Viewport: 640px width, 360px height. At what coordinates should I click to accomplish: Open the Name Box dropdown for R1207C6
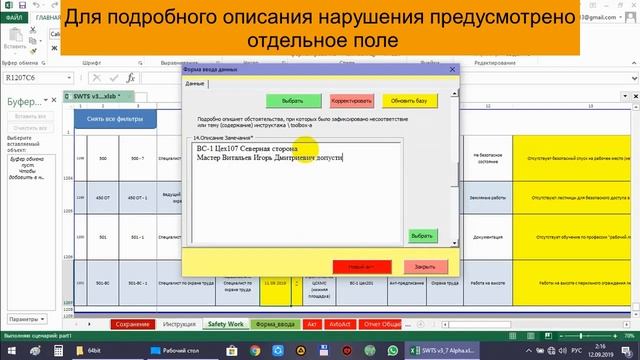[x=69, y=78]
